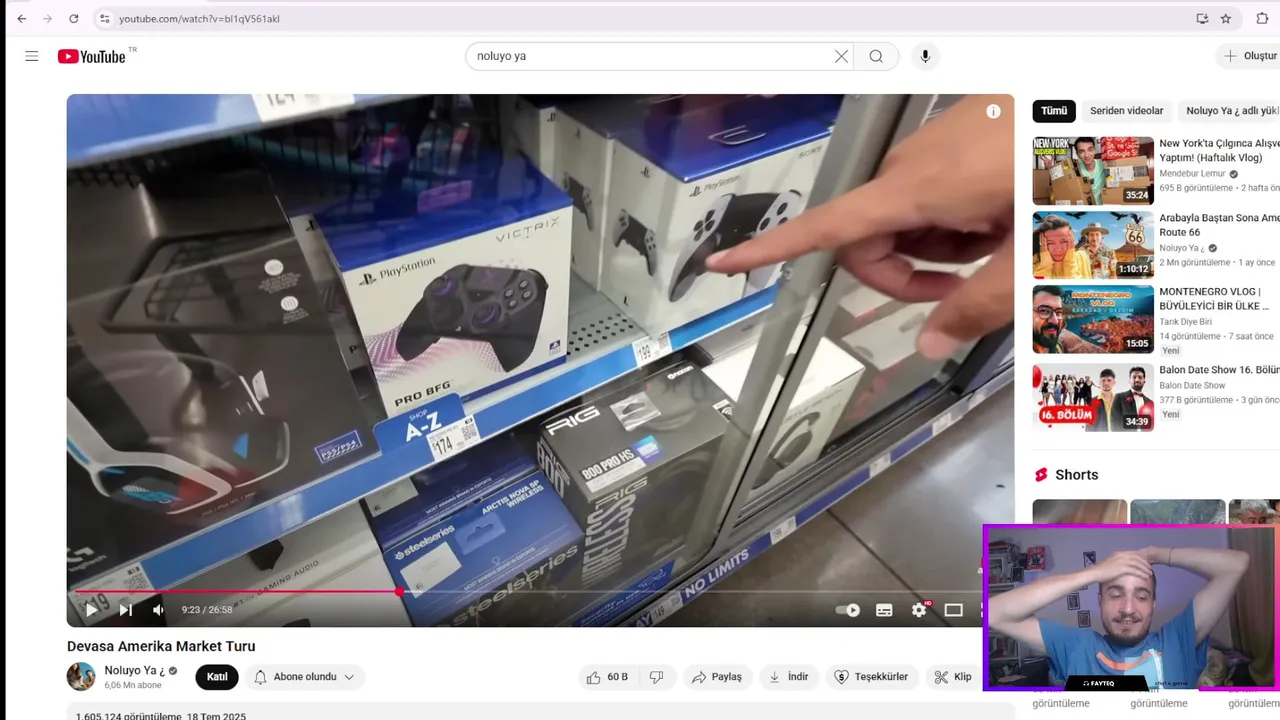Click the Teşekkürler thanks button
1280x720 pixels.
[x=871, y=677]
